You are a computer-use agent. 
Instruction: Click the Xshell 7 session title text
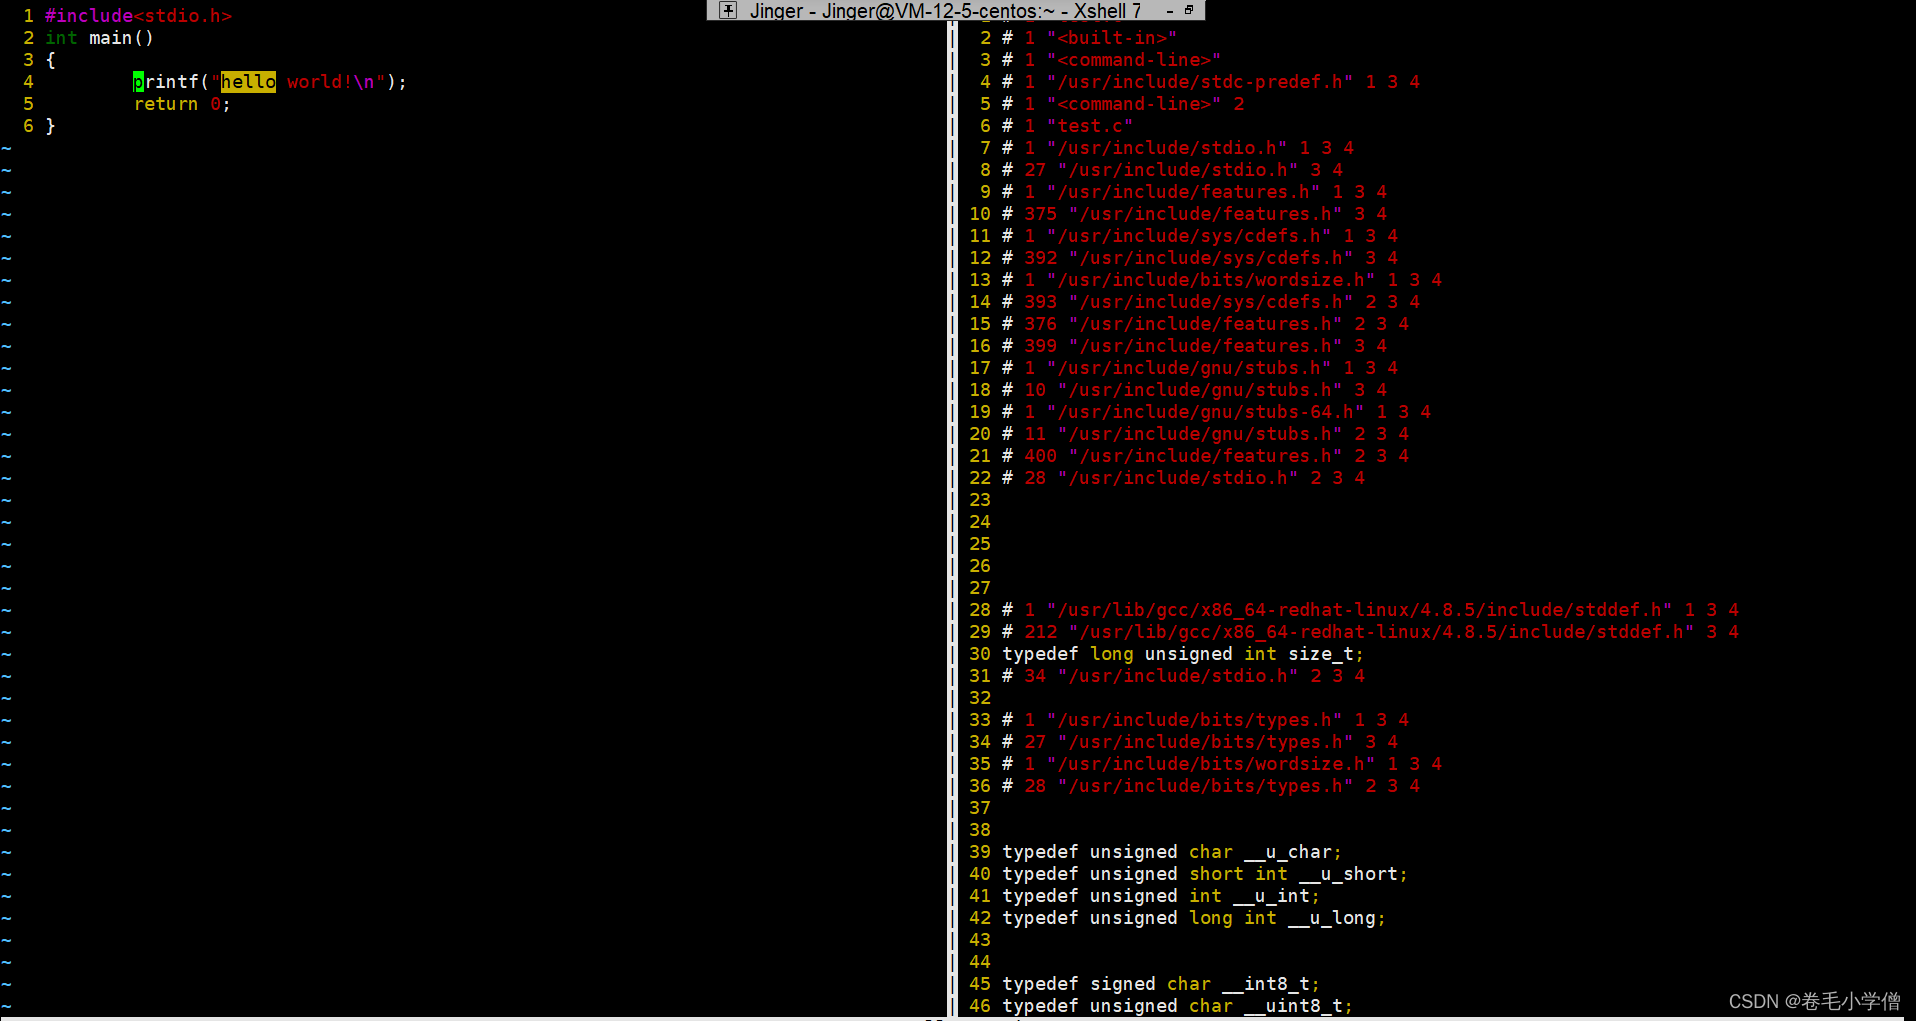(945, 11)
